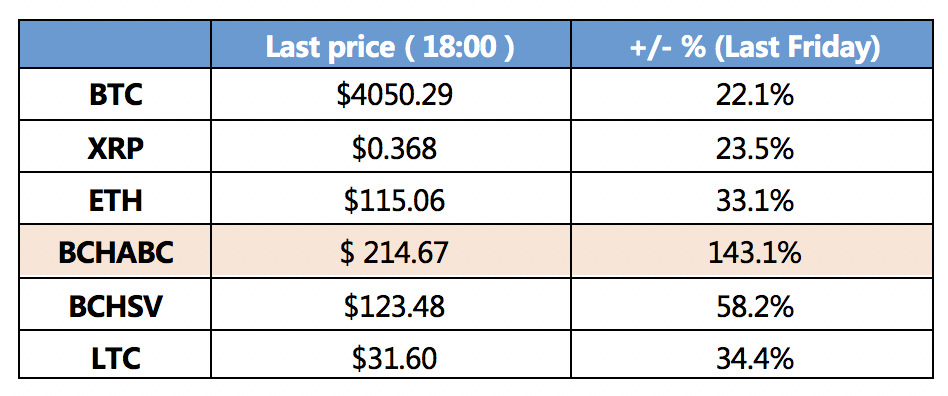Click the BTC price $4050.29 cell
This screenshot has width=948, height=396.
tap(391, 94)
